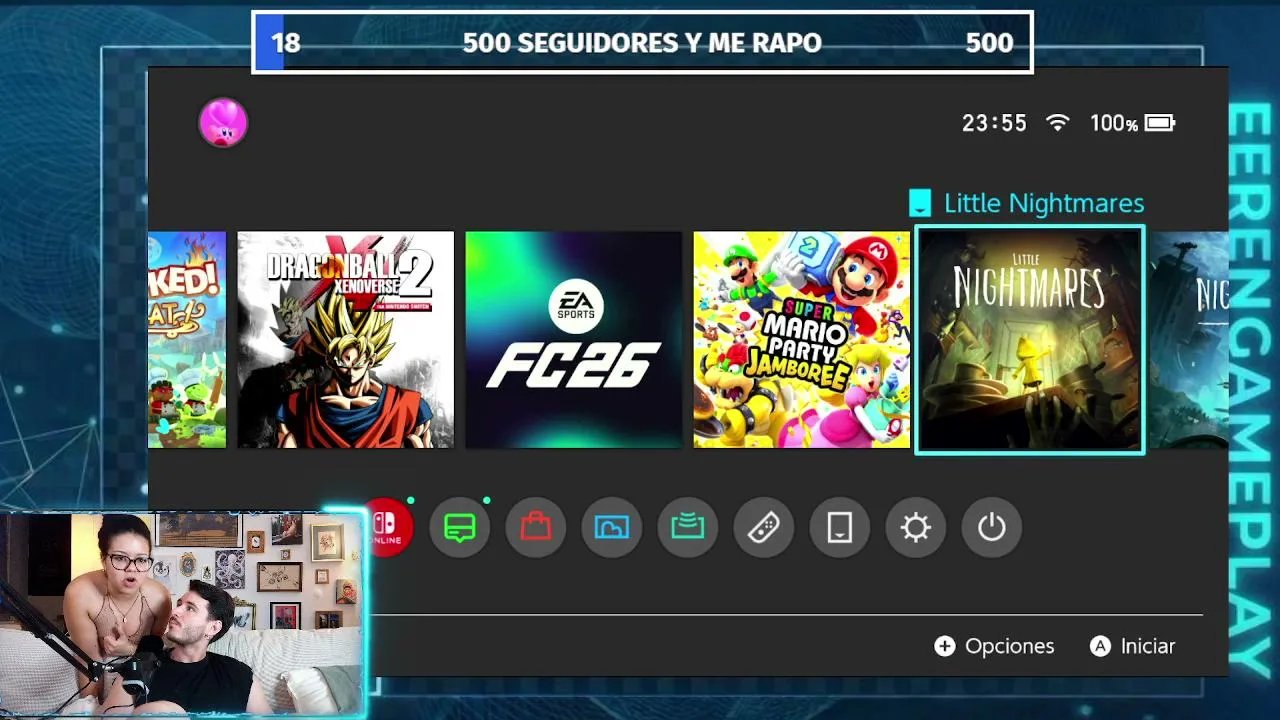Open the green News icon

460,527
